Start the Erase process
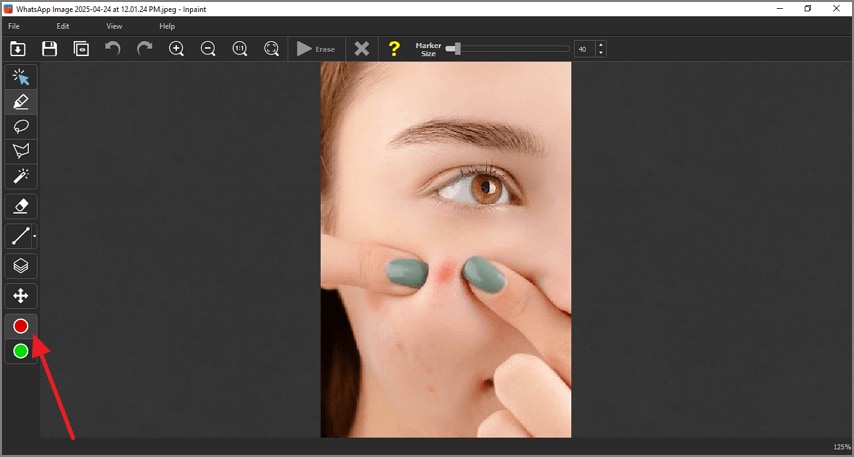 [316, 49]
